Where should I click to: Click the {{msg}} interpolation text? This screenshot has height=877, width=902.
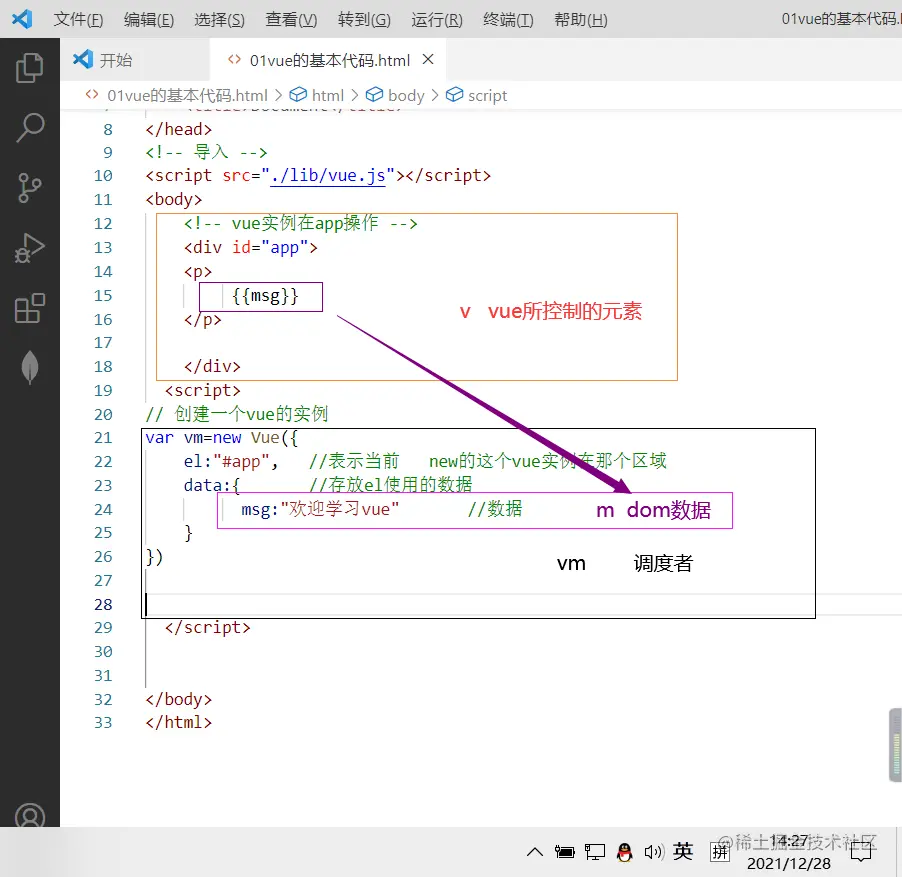click(265, 296)
